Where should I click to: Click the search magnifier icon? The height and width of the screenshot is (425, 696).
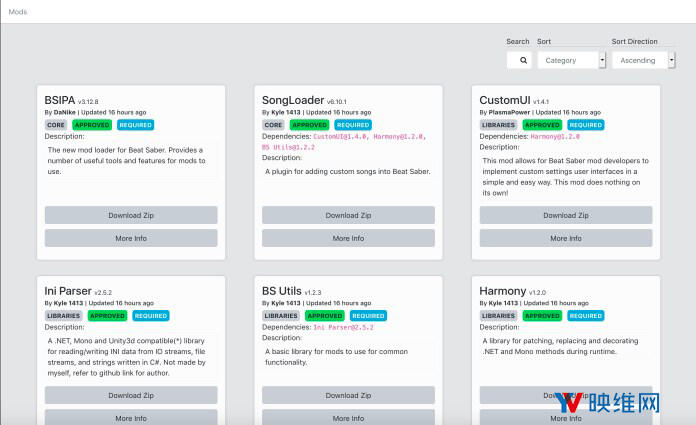(519, 60)
